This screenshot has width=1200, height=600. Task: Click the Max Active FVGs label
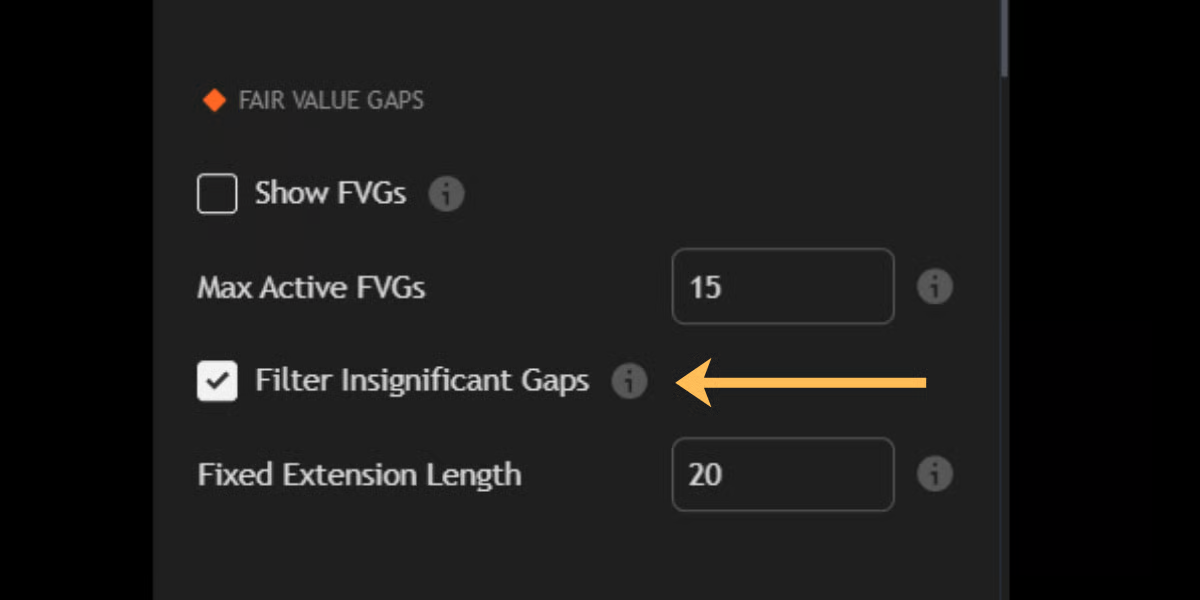[x=311, y=288]
